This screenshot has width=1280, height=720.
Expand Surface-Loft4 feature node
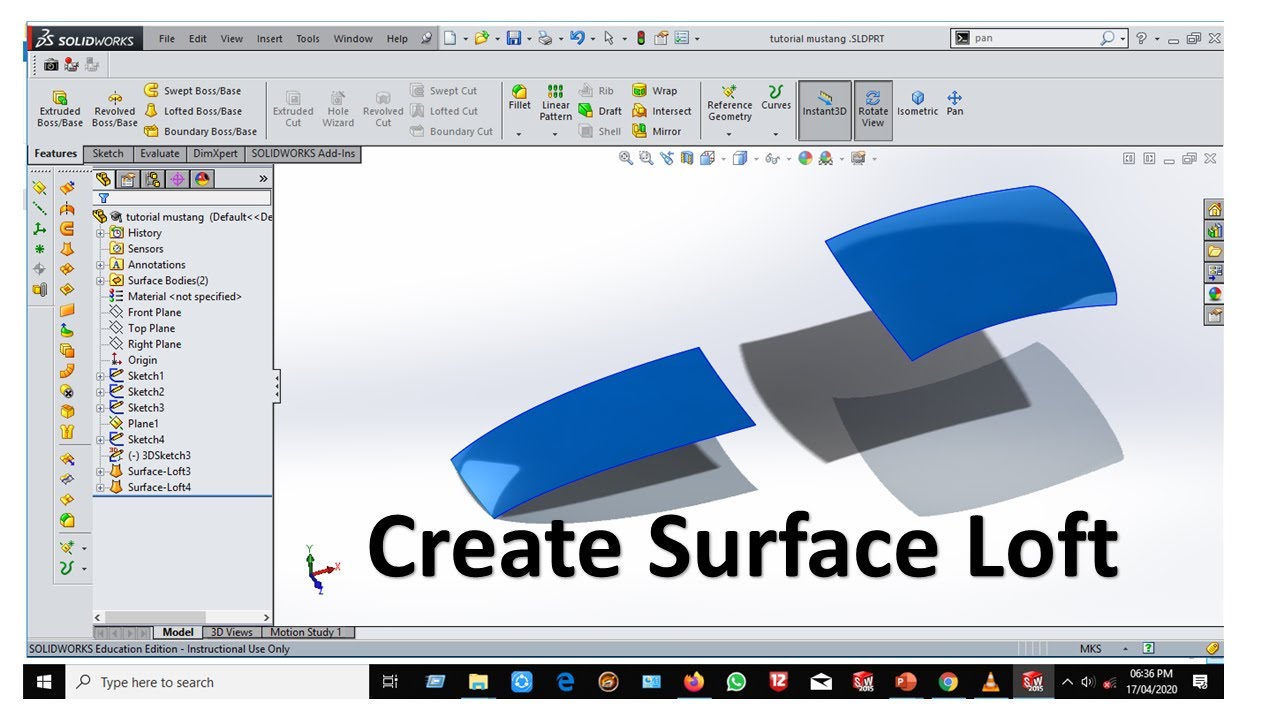click(x=100, y=488)
